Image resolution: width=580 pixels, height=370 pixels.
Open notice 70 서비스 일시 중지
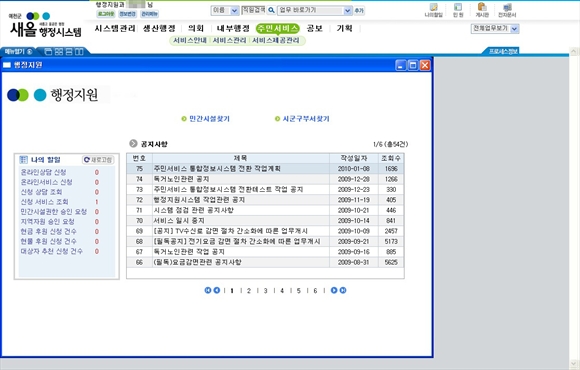click(x=179, y=221)
